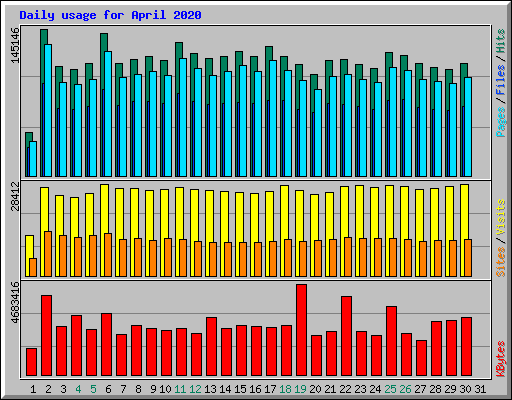Click day label 20 on x-axis
Screen dimensions: 512x400
click(315, 389)
